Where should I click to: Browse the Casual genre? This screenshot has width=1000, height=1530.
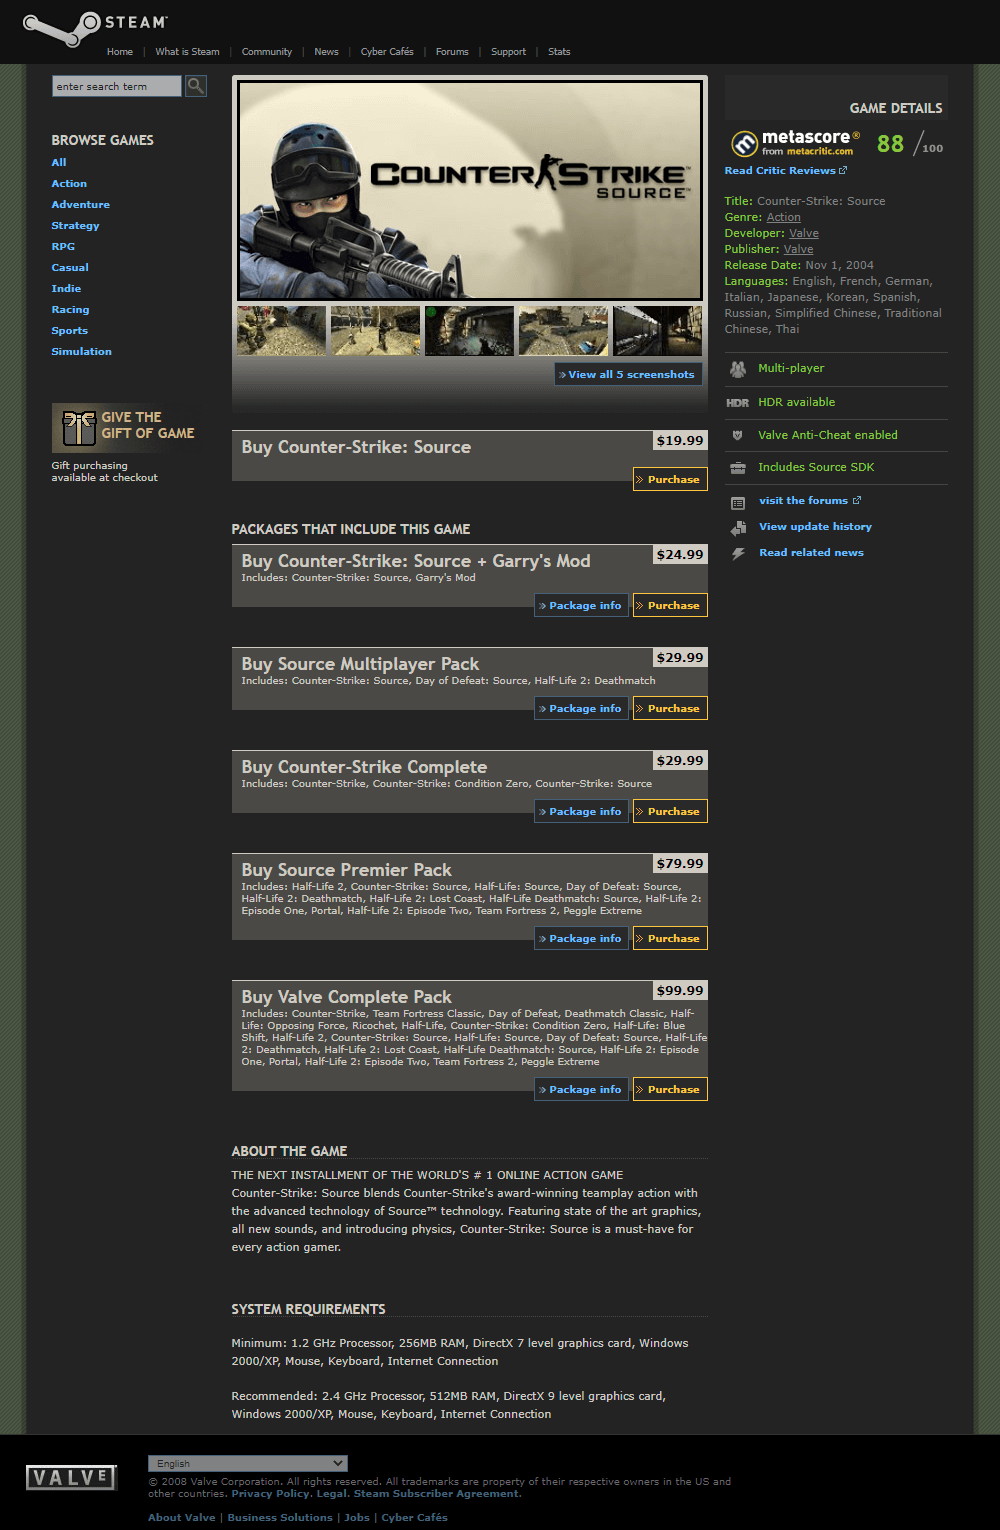70,267
